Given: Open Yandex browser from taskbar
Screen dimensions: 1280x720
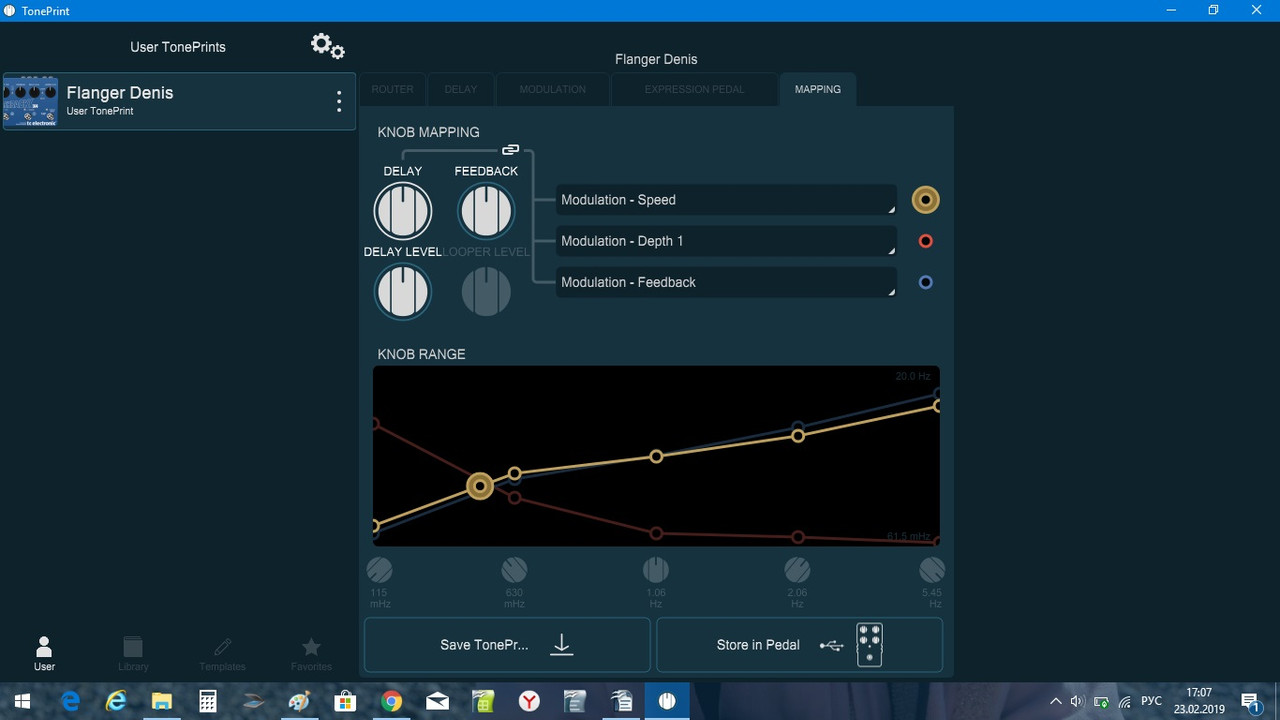Looking at the screenshot, I should pos(529,701).
